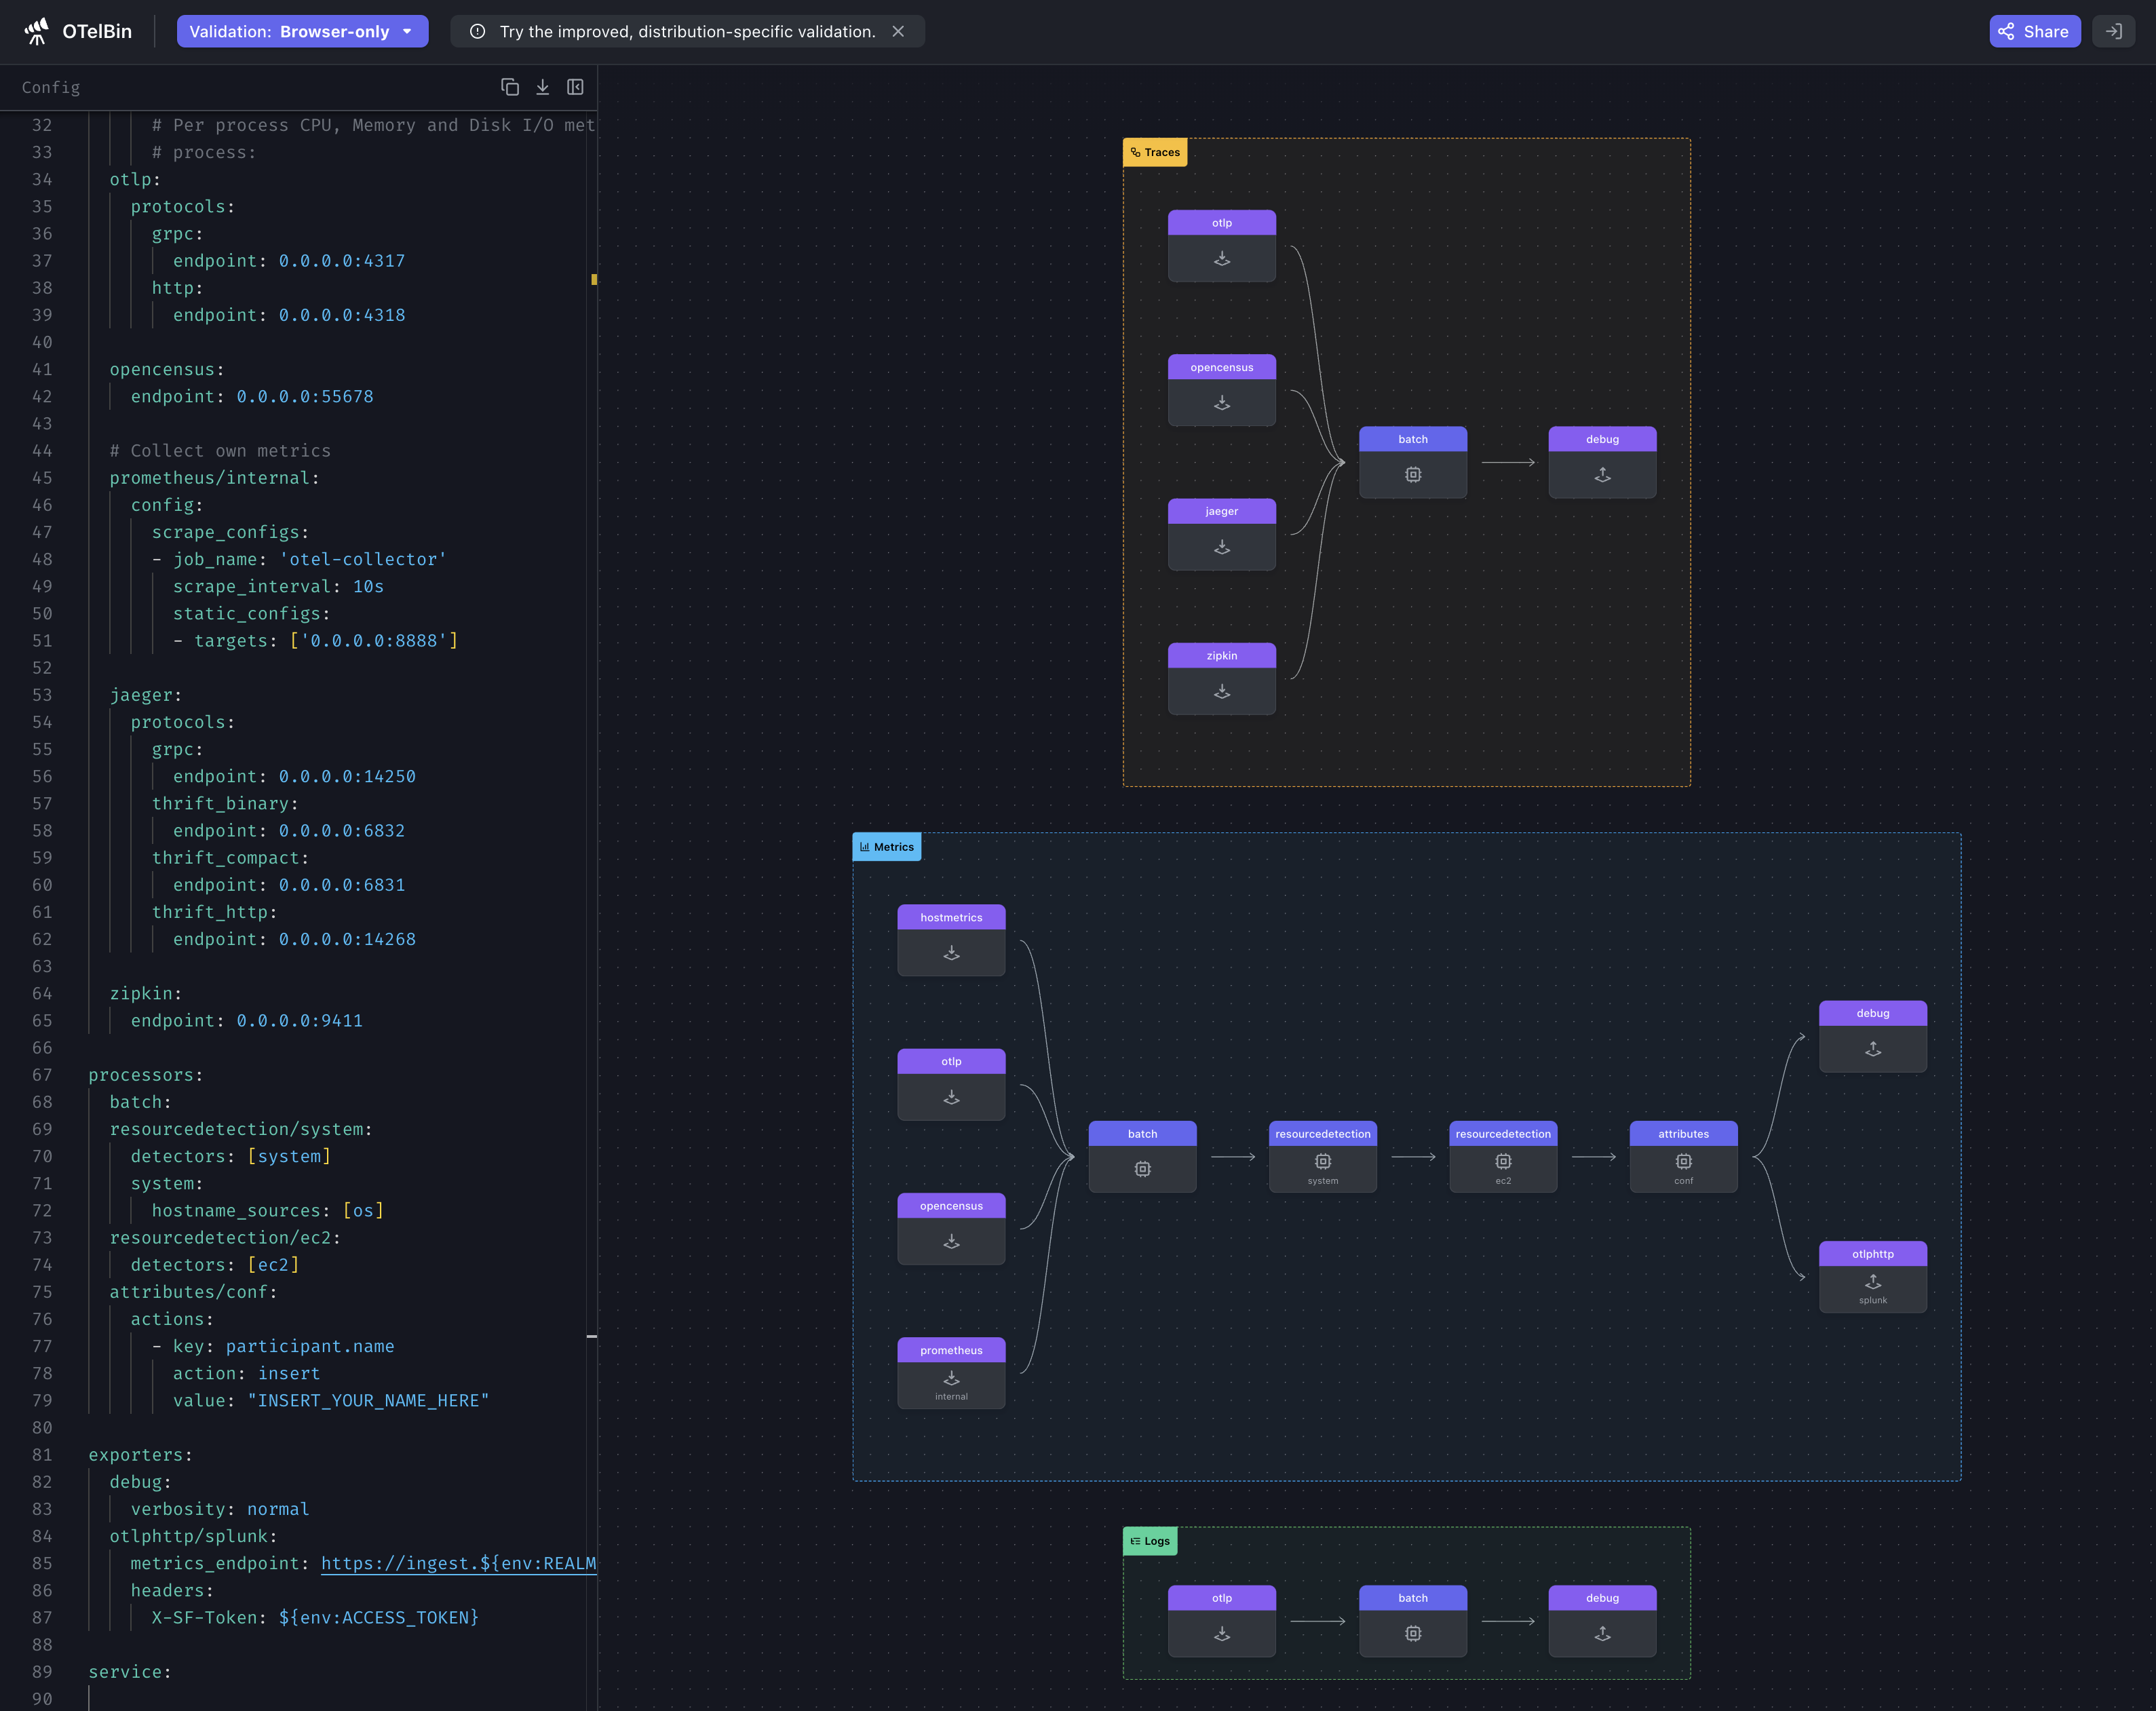Click yellow warning marker in editor scrollbar
The width and height of the screenshot is (2156, 1711).
pos(594,280)
